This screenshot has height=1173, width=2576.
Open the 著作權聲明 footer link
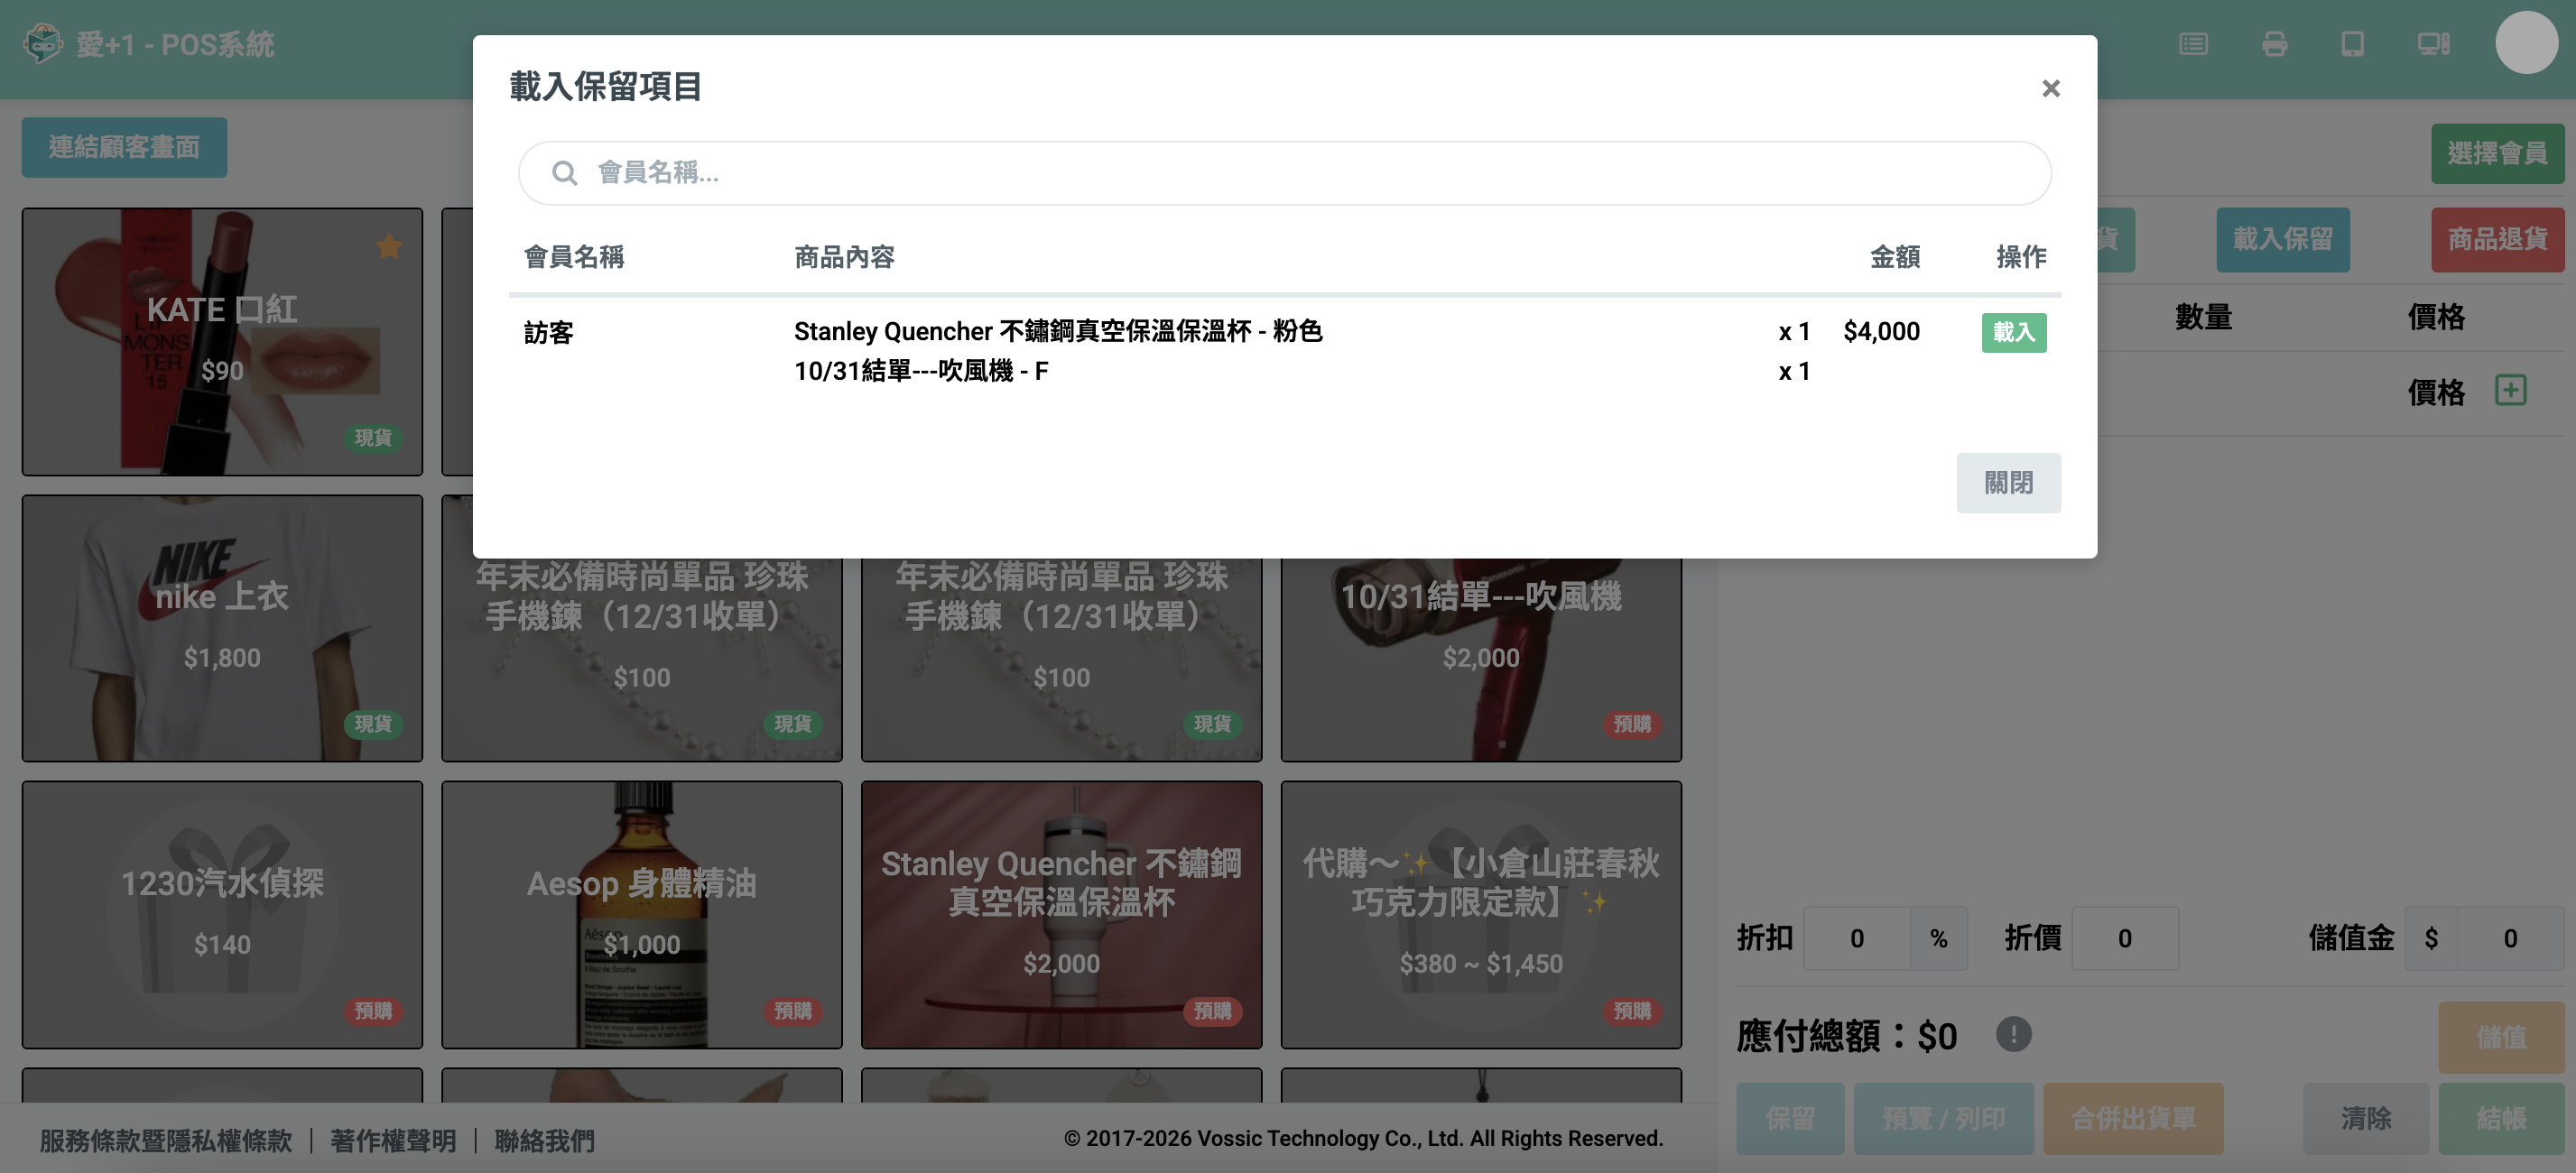click(x=393, y=1140)
